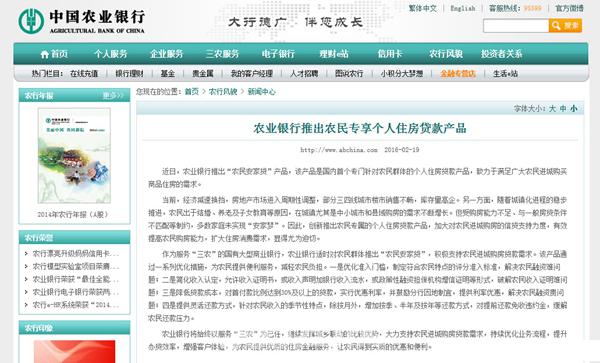Click 农行风貌 in the breadcrumb
This screenshot has height=363, width=600.
point(223,92)
